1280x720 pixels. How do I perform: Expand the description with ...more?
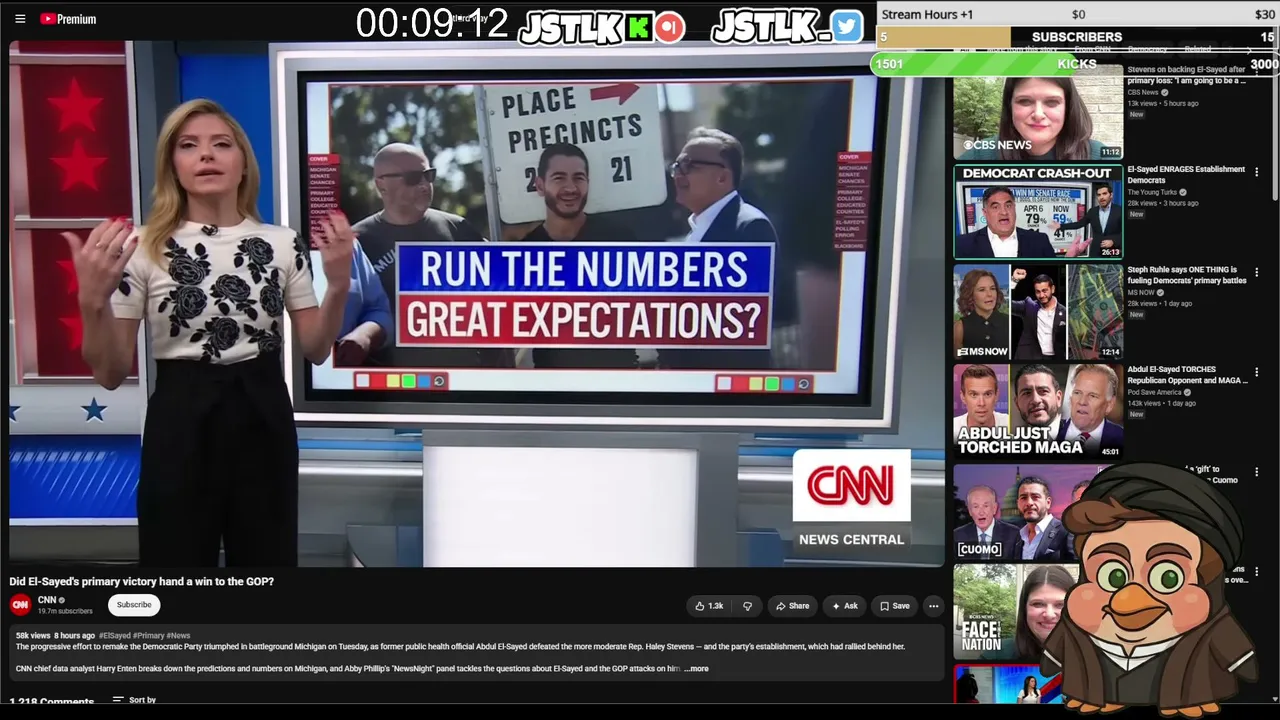coord(697,669)
